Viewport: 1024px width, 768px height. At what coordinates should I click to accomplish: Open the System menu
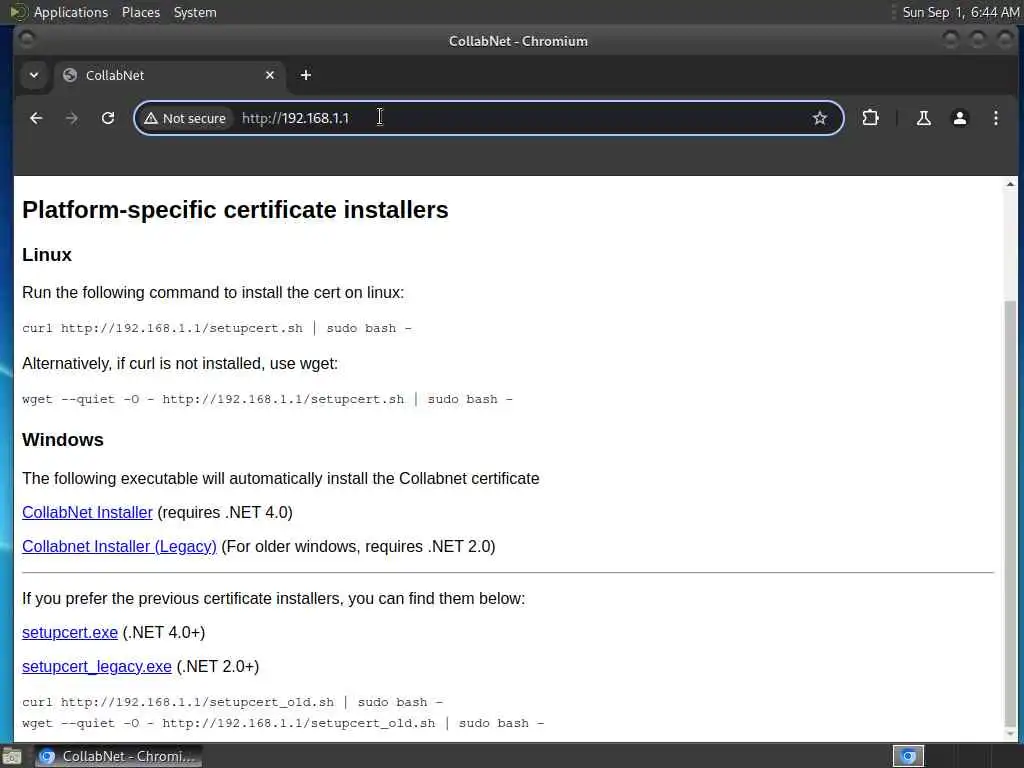coord(195,12)
